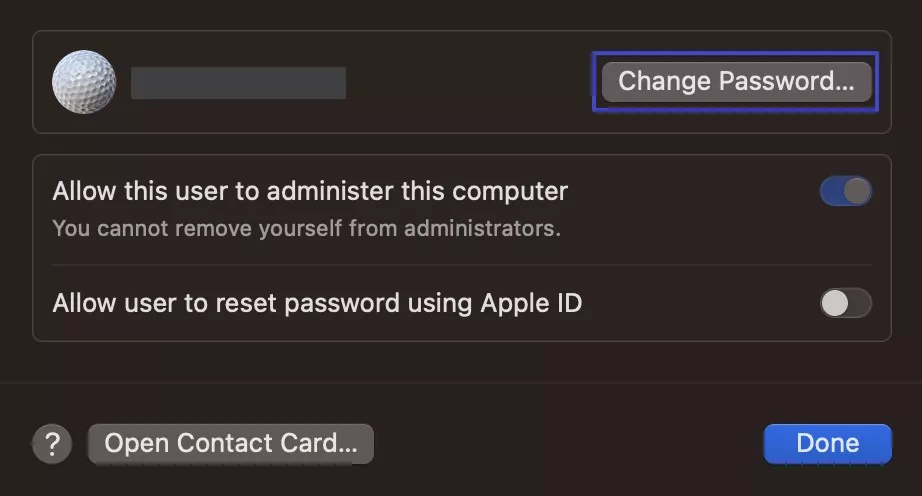Click the grey account name bar beside avatar
This screenshot has width=922, height=496.
(238, 83)
